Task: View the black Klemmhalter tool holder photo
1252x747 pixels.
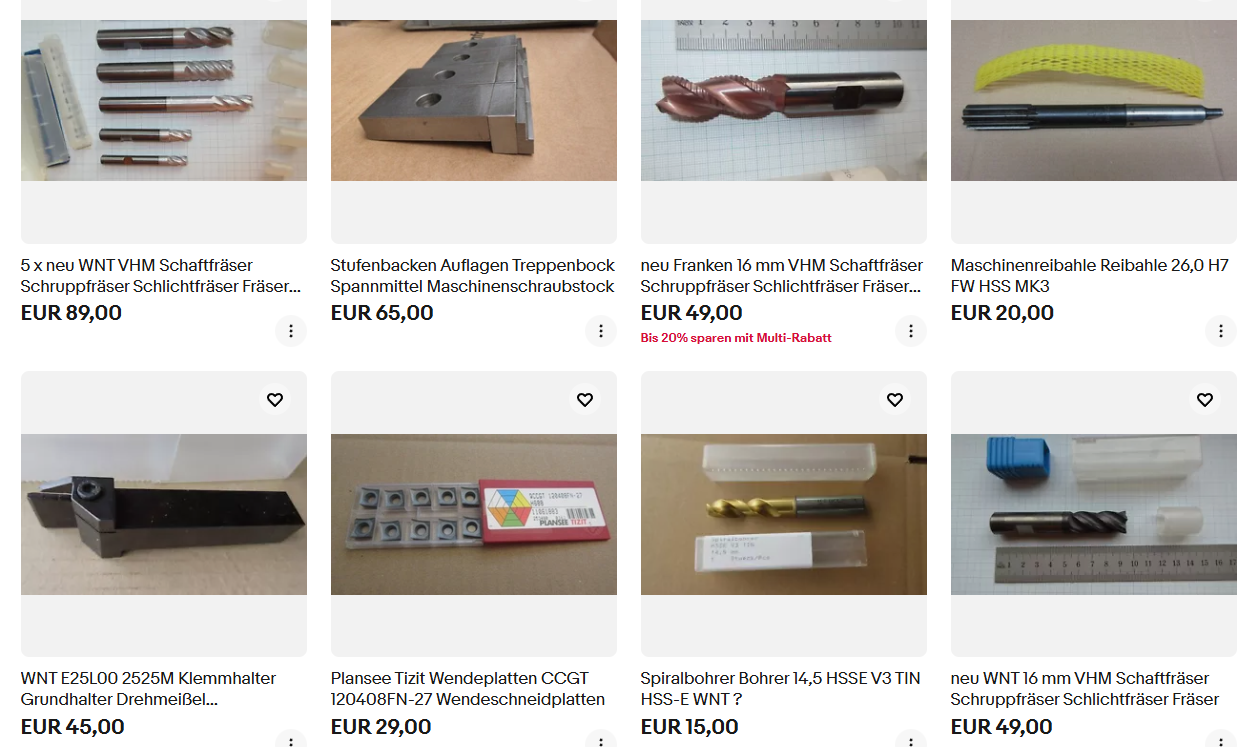Action: pyautogui.click(x=164, y=514)
